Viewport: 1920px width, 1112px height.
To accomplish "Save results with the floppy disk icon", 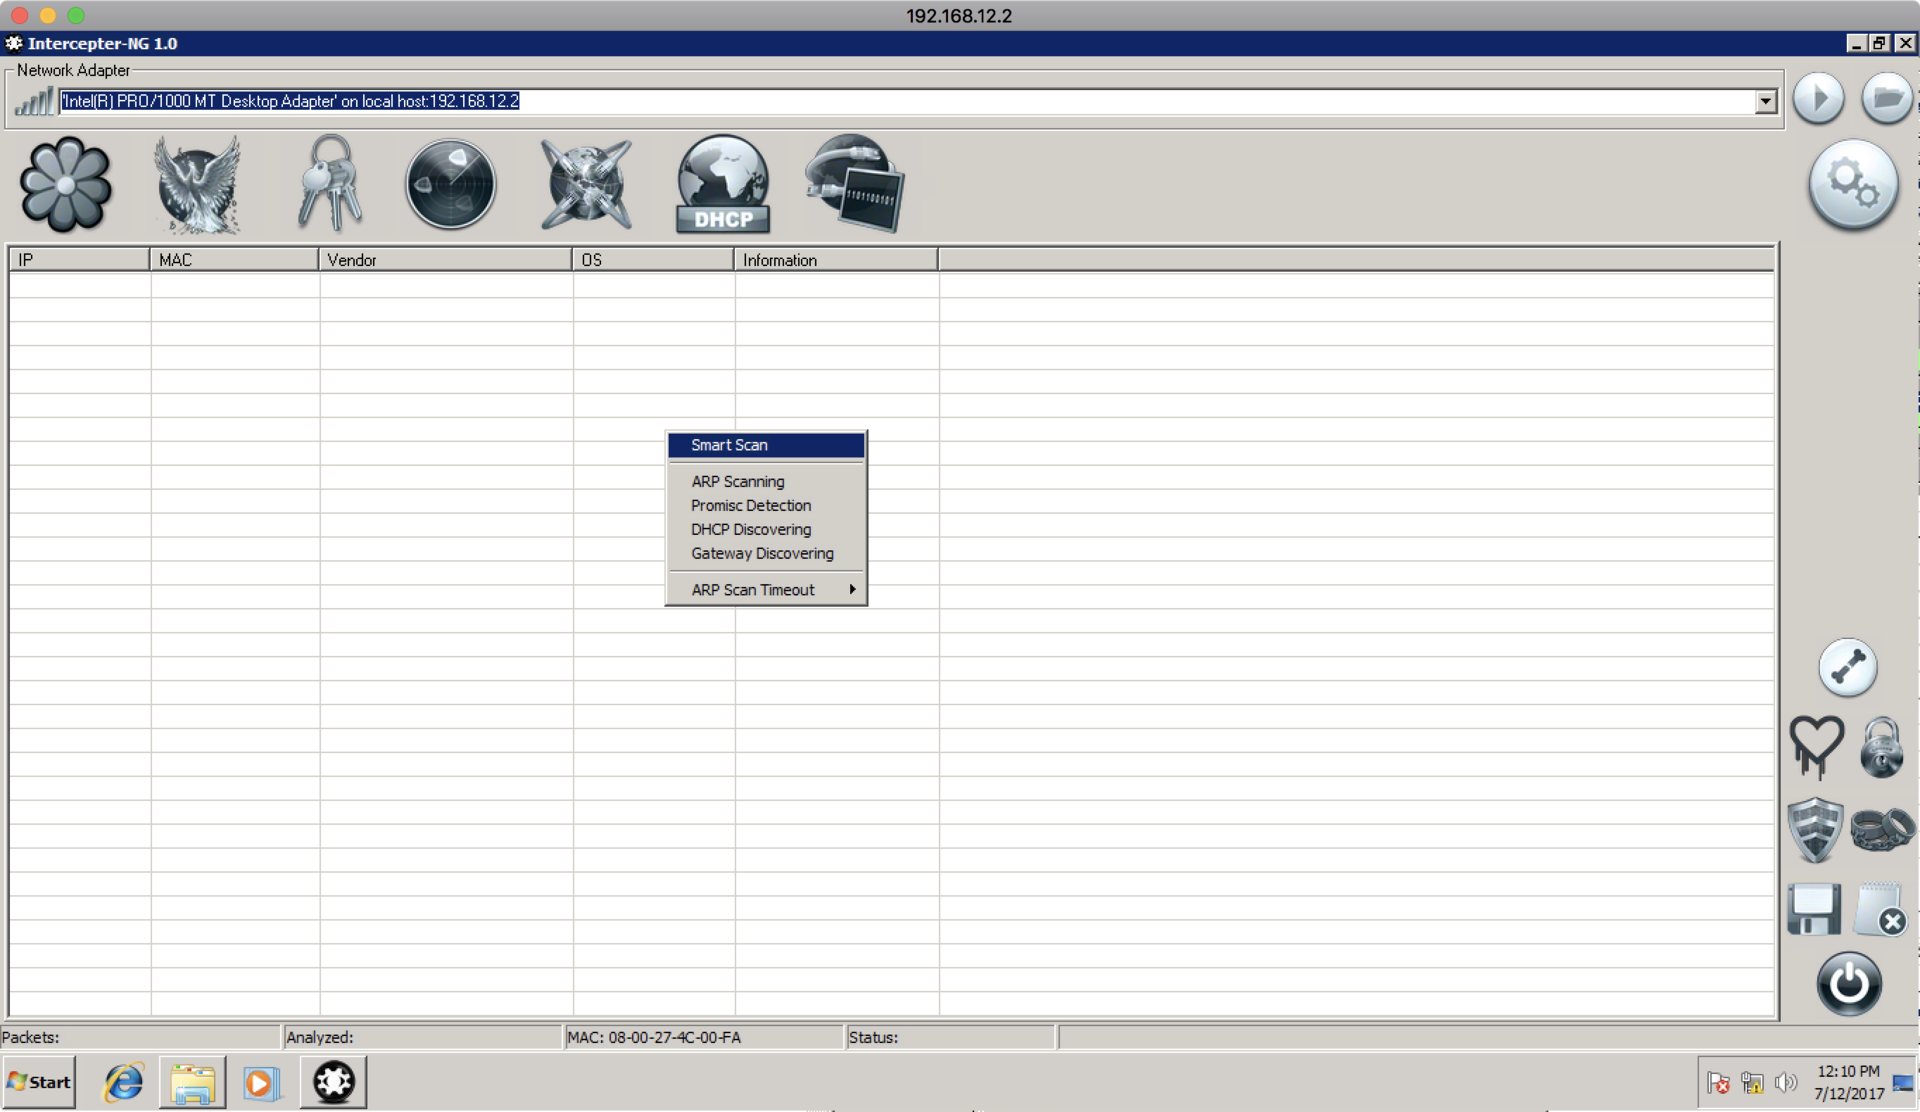I will (x=1814, y=909).
